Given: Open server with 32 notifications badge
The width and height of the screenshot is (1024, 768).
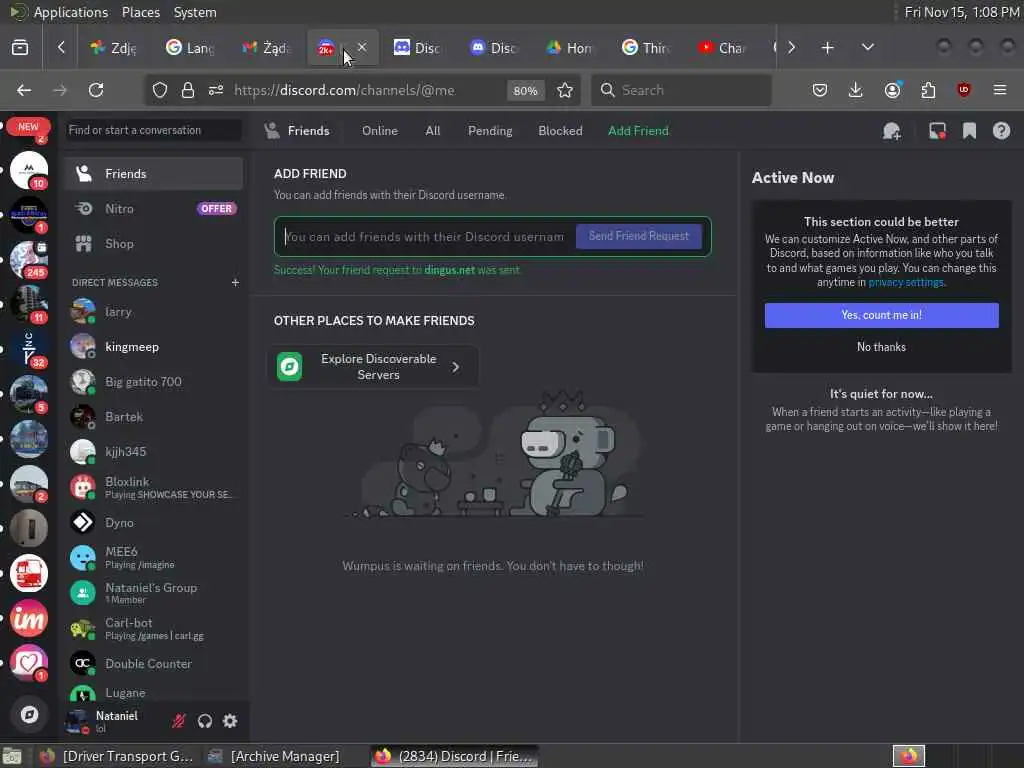Looking at the screenshot, I should coord(29,349).
